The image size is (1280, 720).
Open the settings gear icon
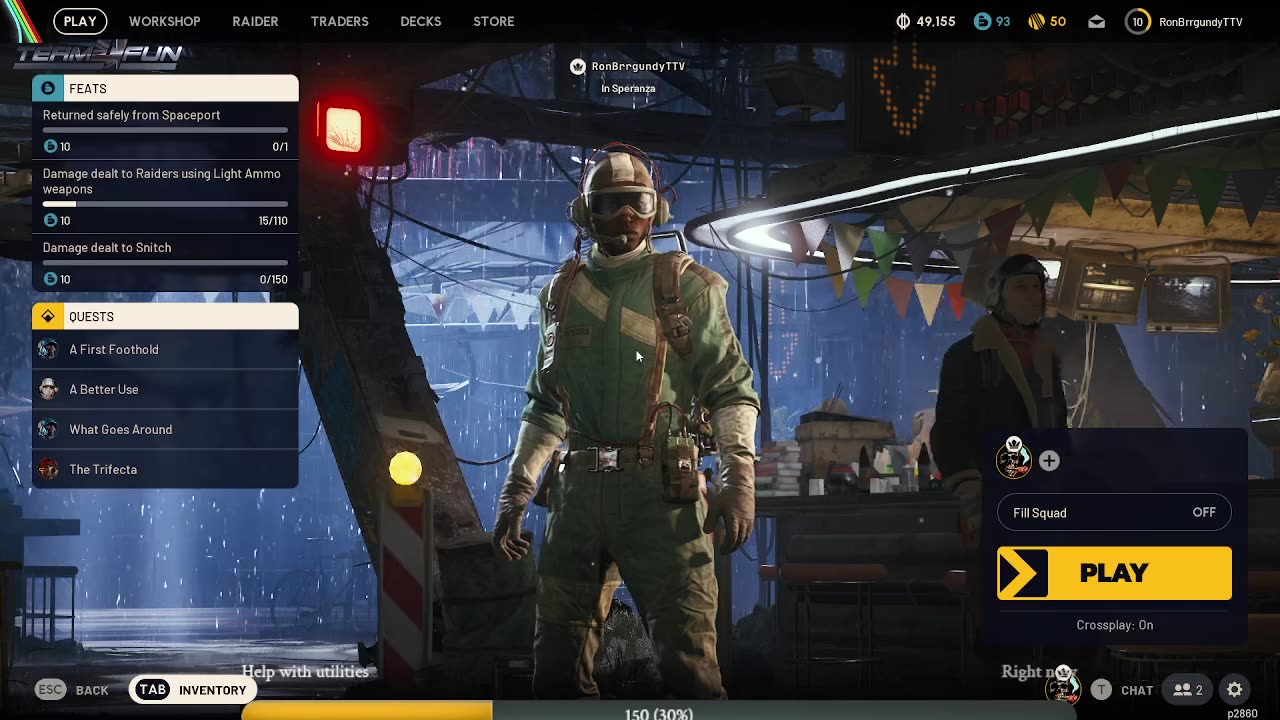[x=1235, y=690]
